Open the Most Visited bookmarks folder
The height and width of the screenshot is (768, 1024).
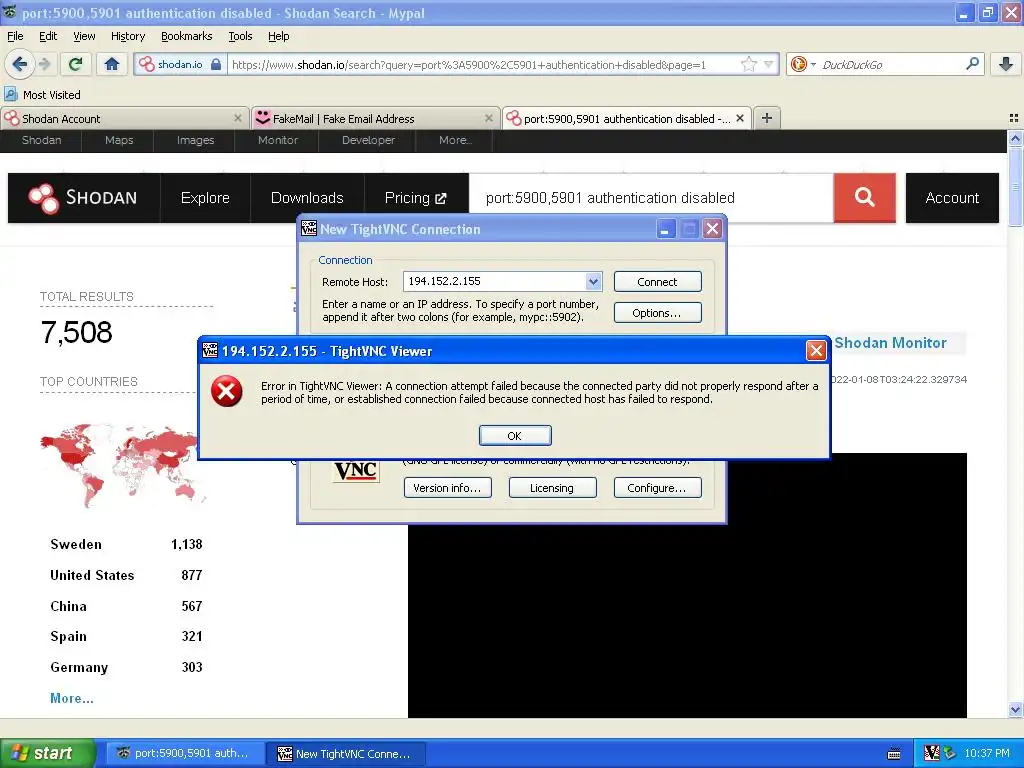coord(42,95)
